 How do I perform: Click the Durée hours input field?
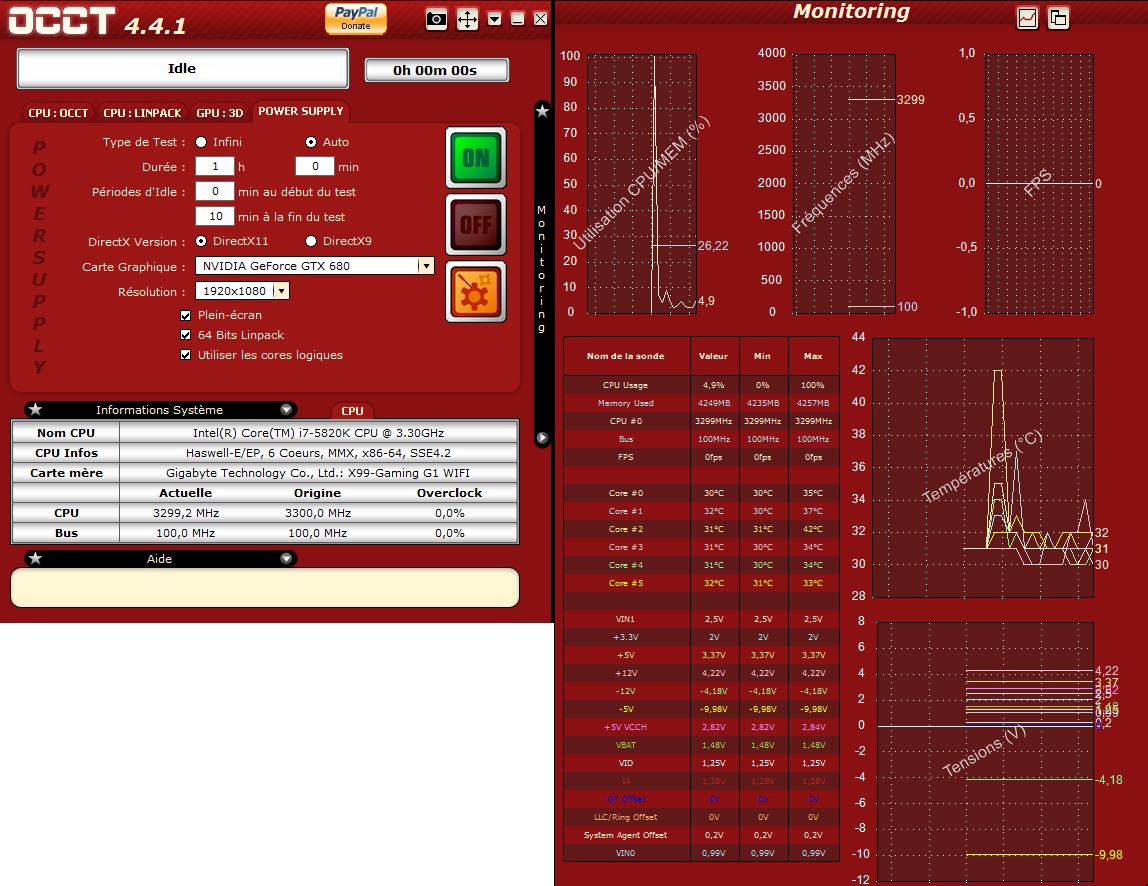(x=214, y=167)
